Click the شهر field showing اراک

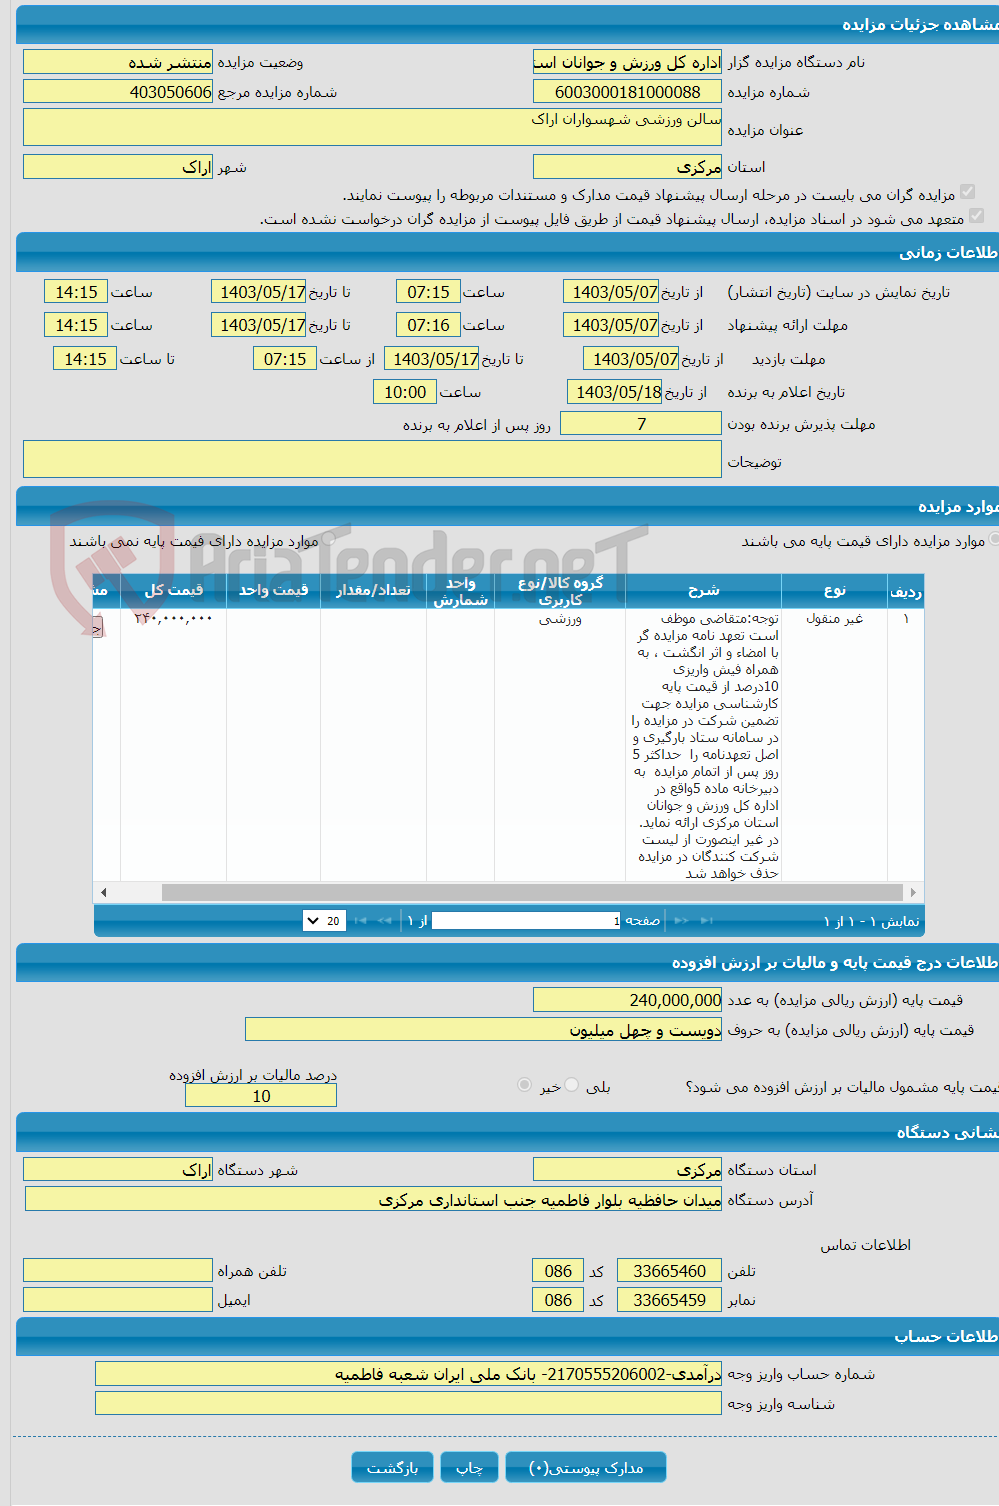[118, 167]
